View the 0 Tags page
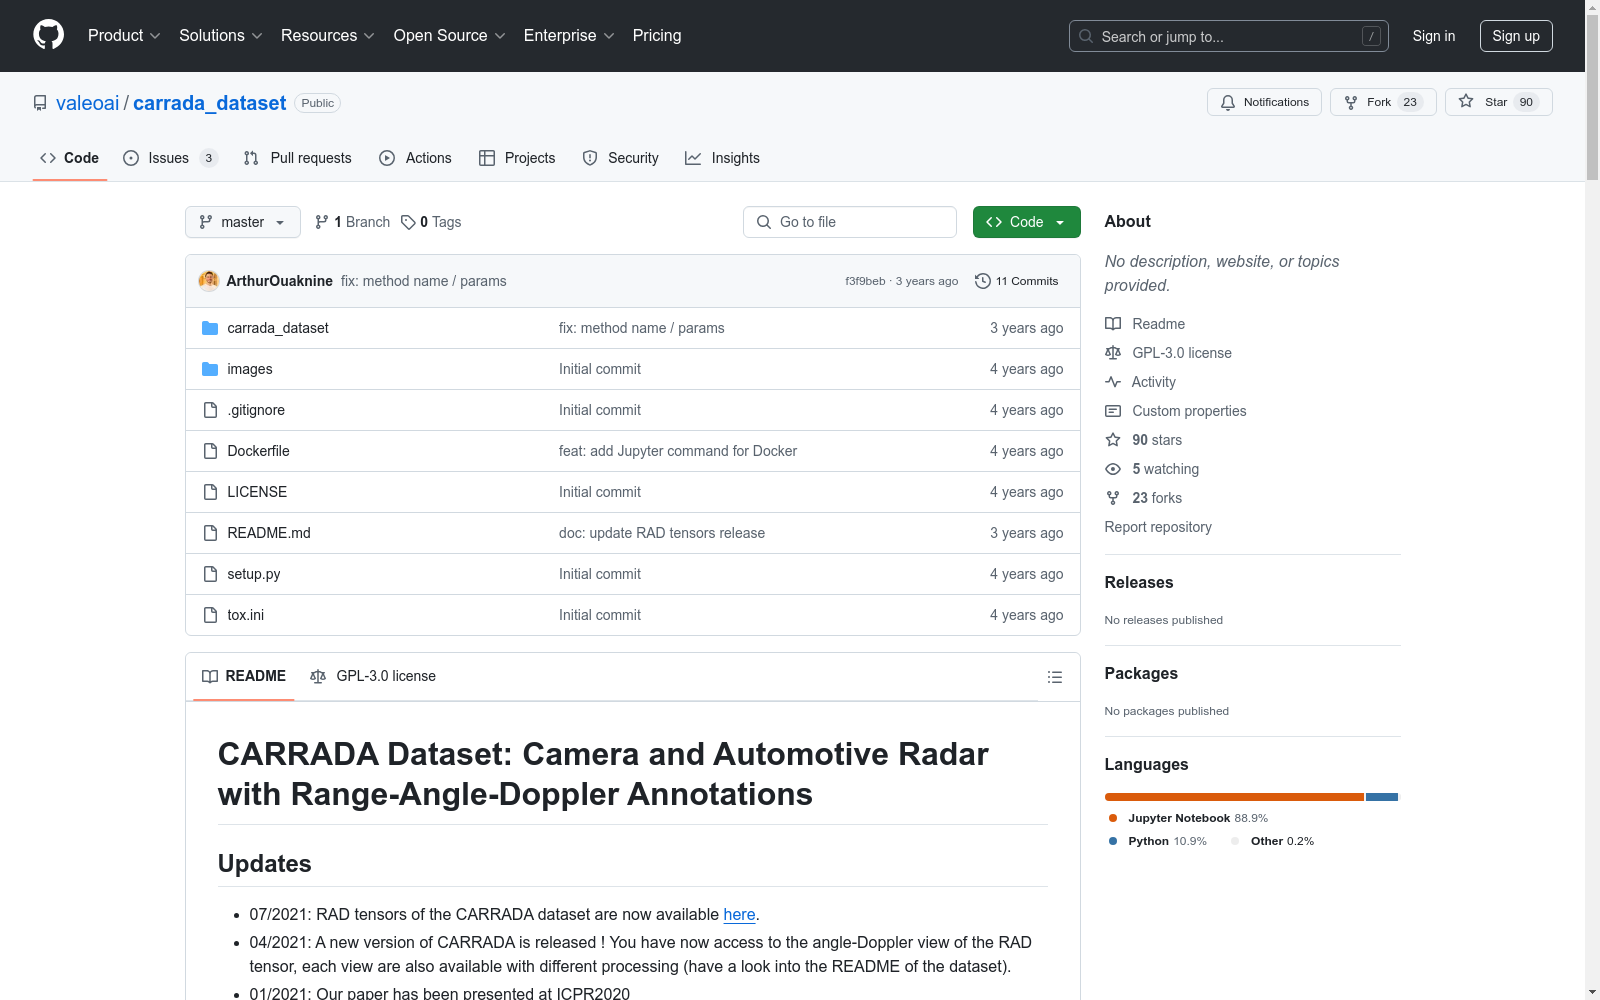The height and width of the screenshot is (1000, 1600). click(x=431, y=222)
